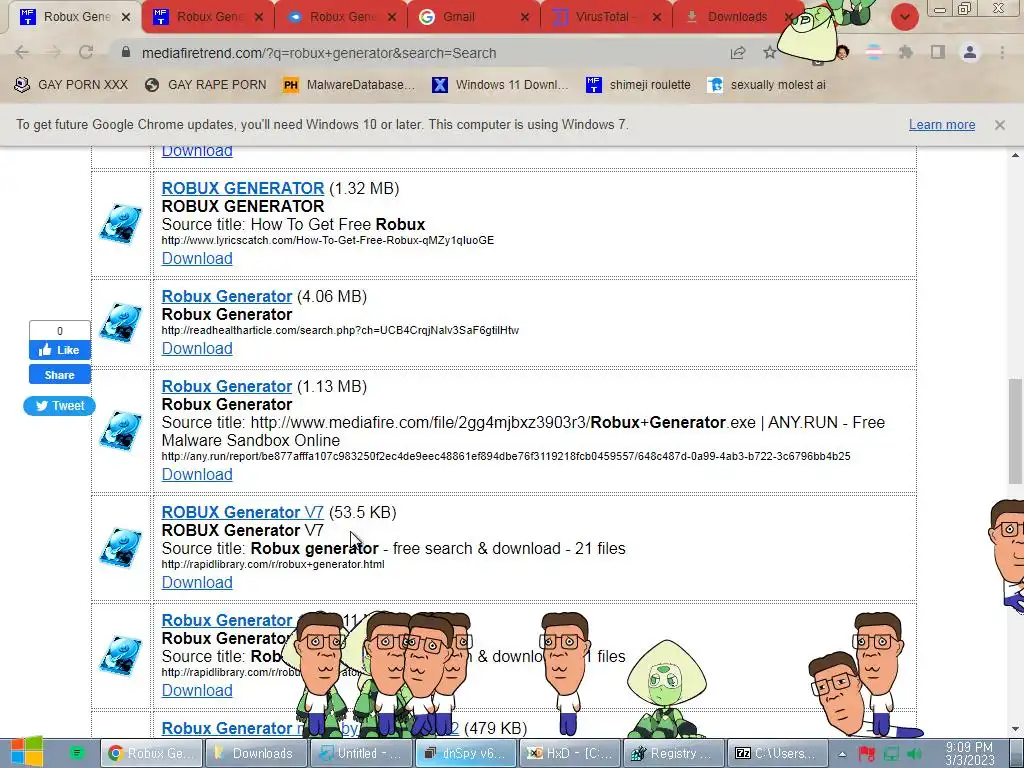Open Robux Generator (1.13 MB) title link

click(227, 387)
